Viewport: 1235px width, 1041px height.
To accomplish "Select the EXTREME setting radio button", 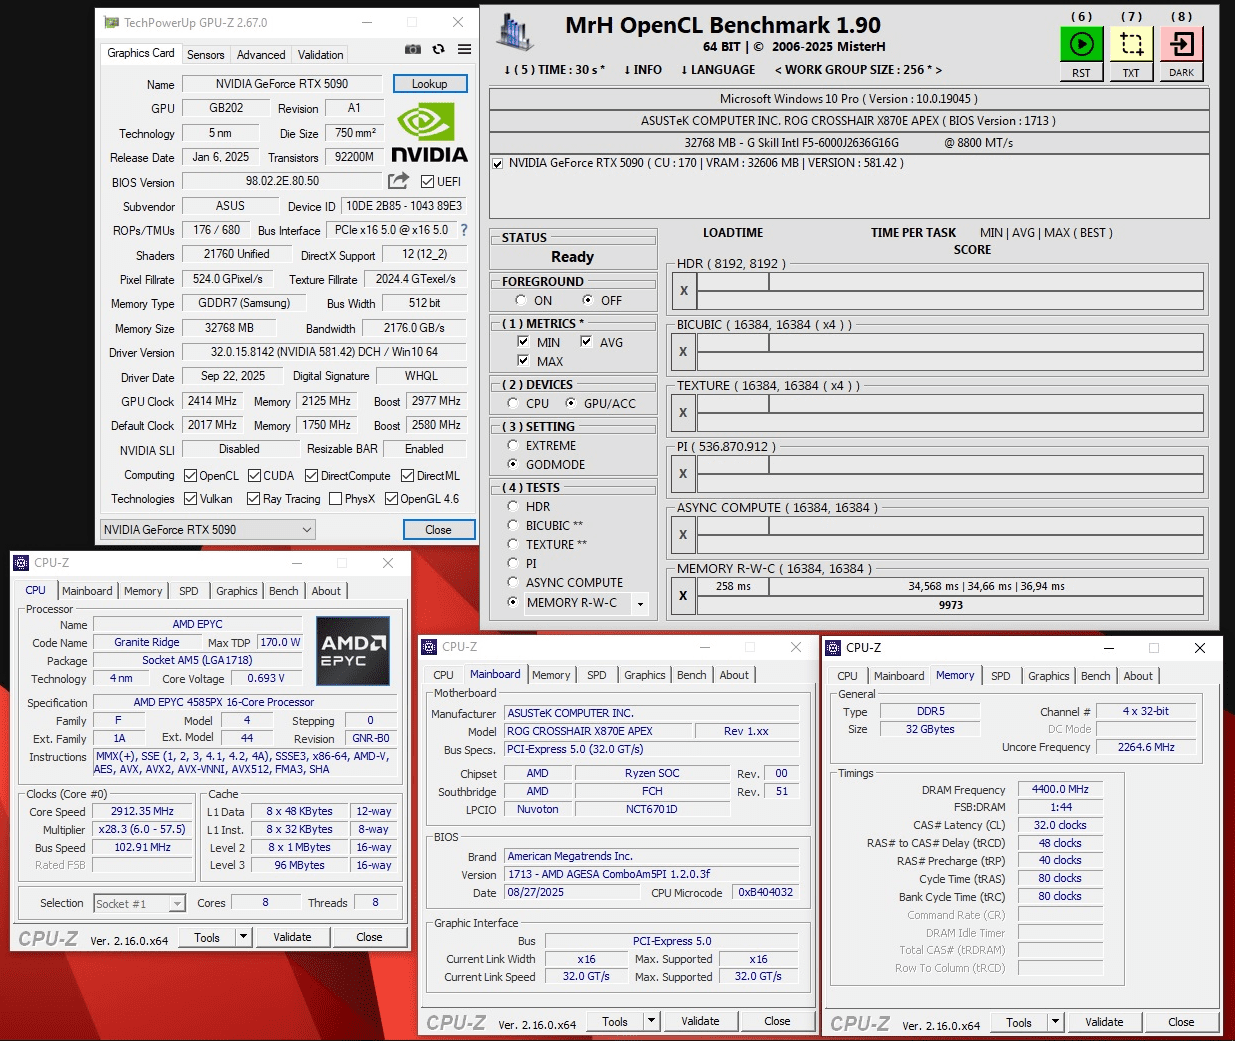I will coord(513,445).
